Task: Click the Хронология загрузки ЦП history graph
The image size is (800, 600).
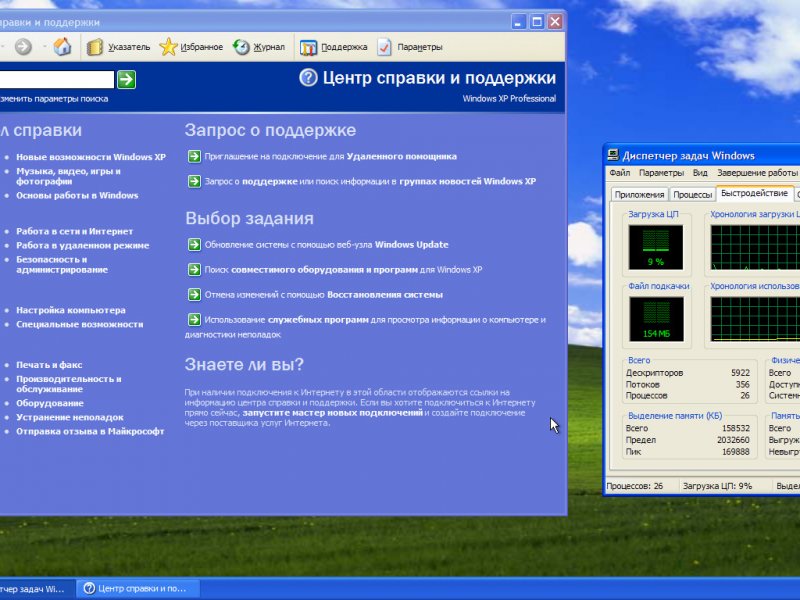Action: point(755,247)
